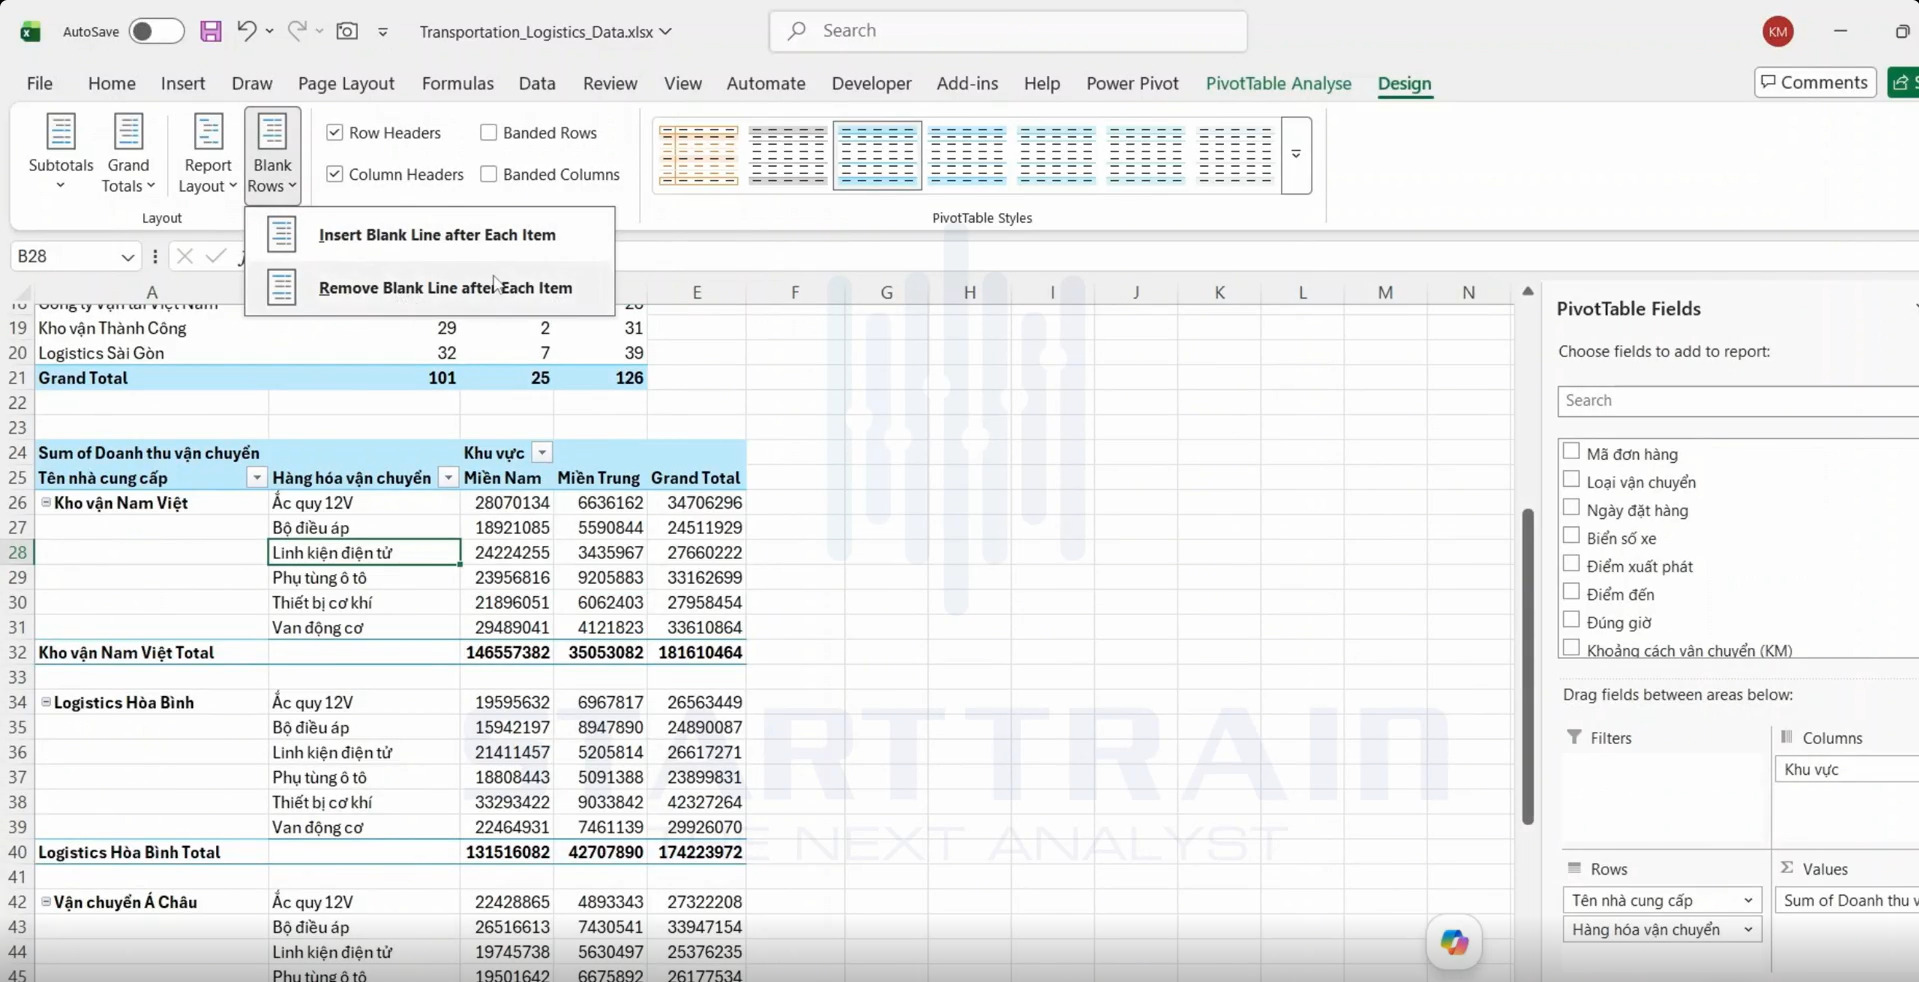The width and height of the screenshot is (1919, 982).
Task: Collapse the Vận chuyển Á Châu group
Action: (46, 902)
